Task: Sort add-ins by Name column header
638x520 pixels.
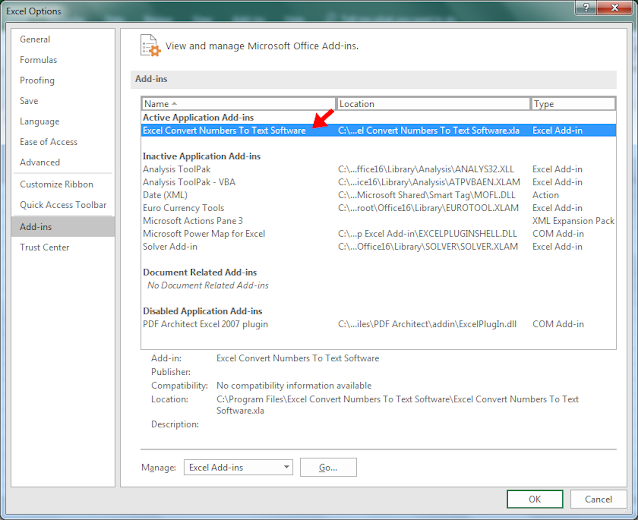Action: 239,104
